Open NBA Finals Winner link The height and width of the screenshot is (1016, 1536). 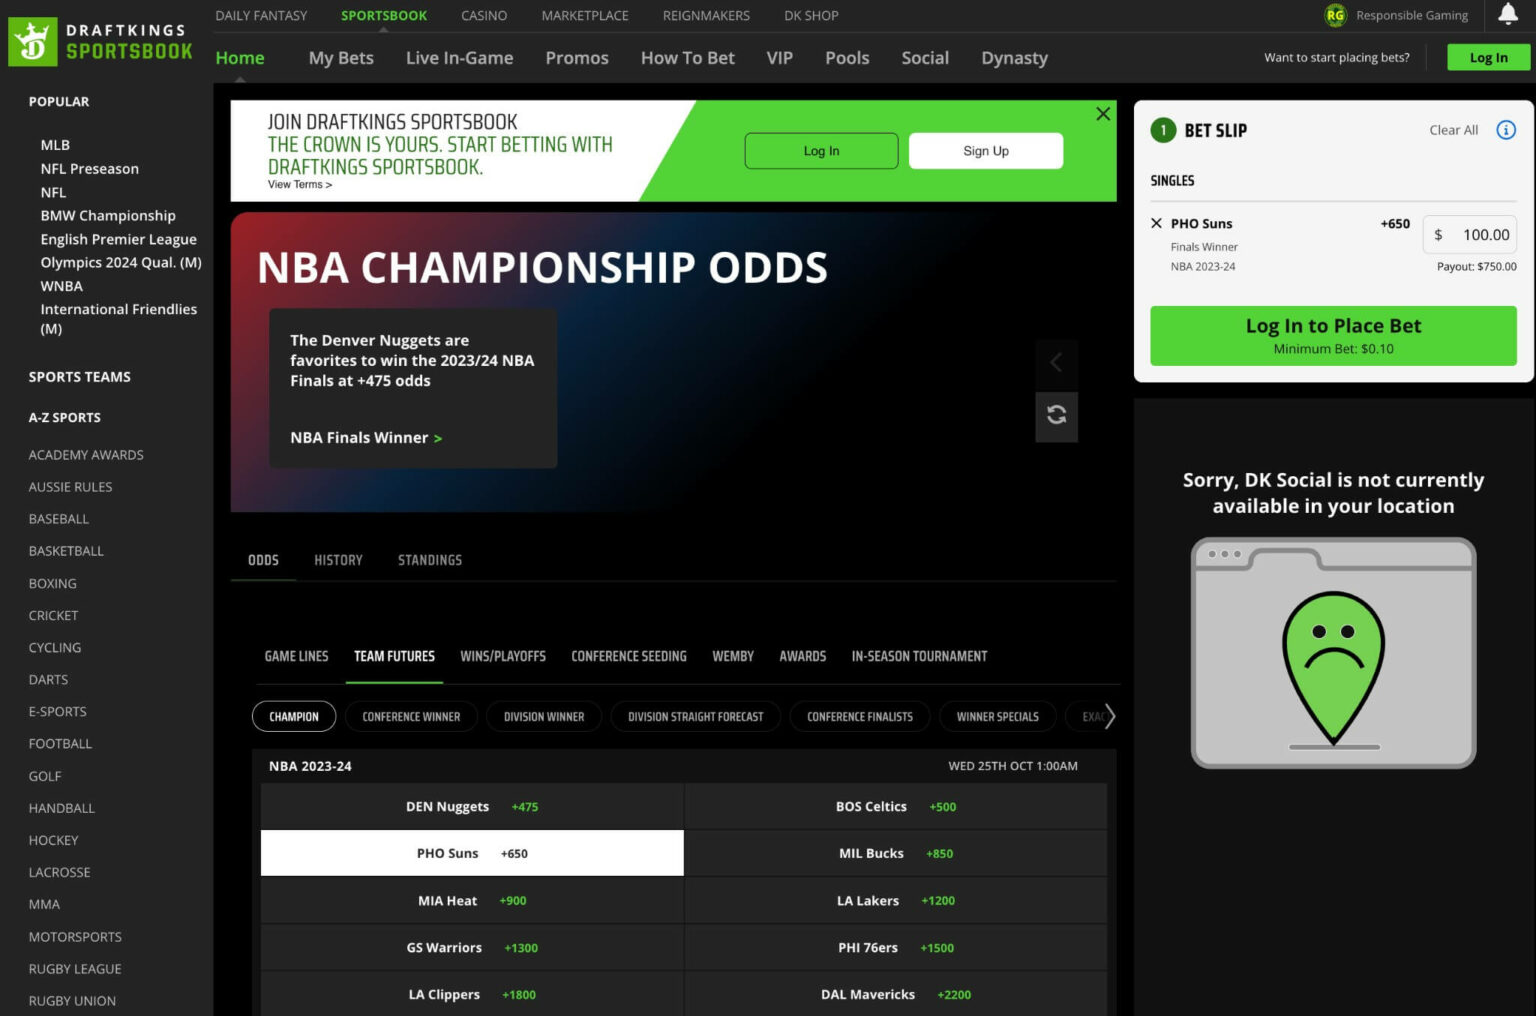366,438
